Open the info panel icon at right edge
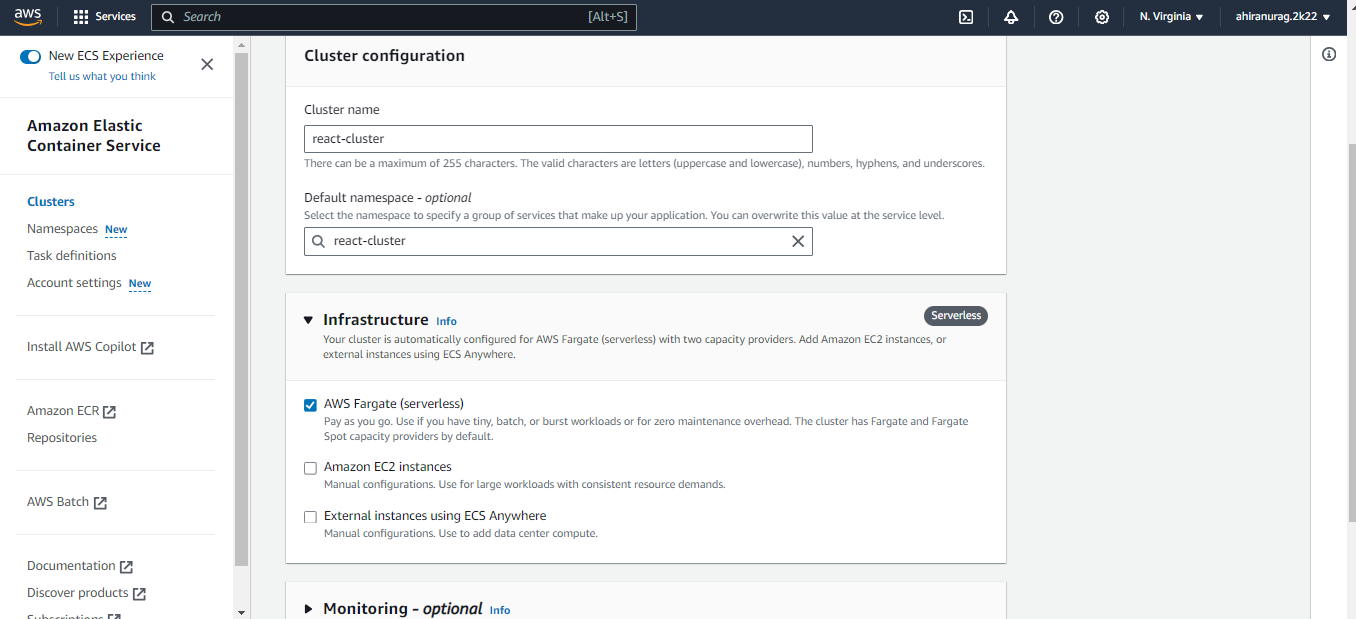This screenshot has height=619, width=1356. pos(1329,54)
